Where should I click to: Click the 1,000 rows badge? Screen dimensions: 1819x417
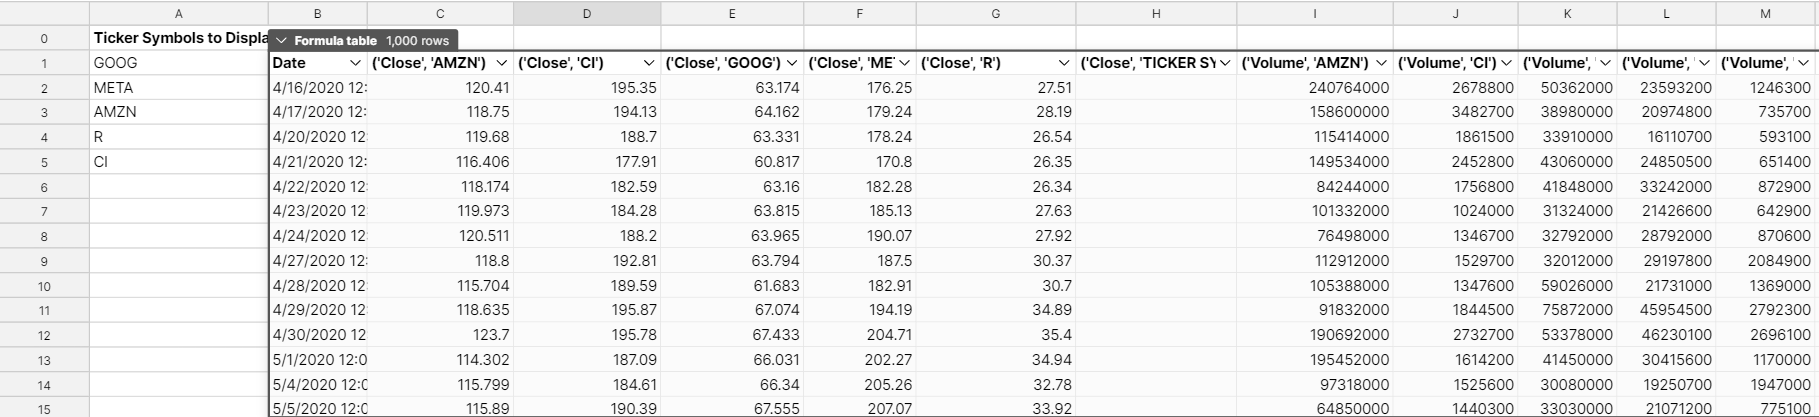[x=417, y=41]
